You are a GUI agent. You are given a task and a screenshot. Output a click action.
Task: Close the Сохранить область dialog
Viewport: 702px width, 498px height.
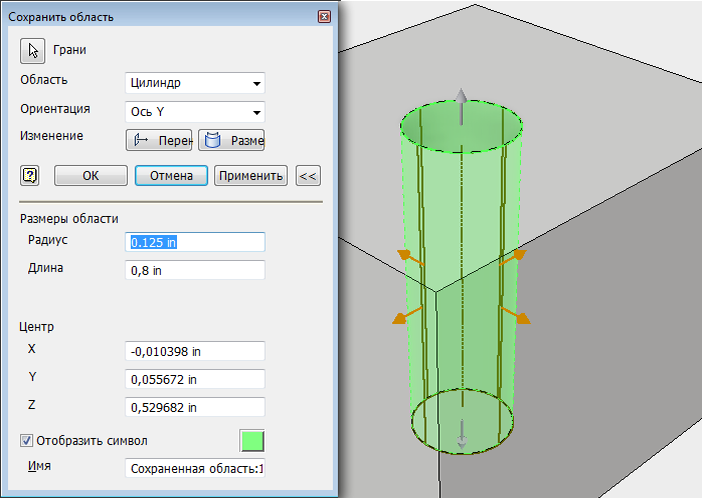(x=324, y=17)
